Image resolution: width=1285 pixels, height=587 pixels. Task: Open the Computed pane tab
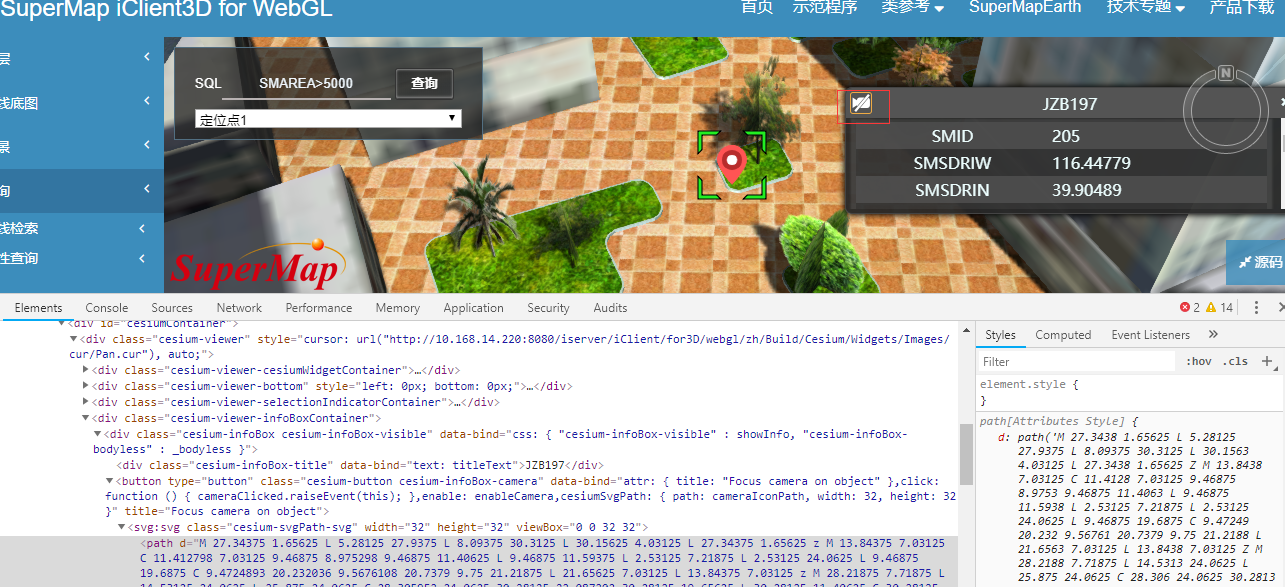1063,335
